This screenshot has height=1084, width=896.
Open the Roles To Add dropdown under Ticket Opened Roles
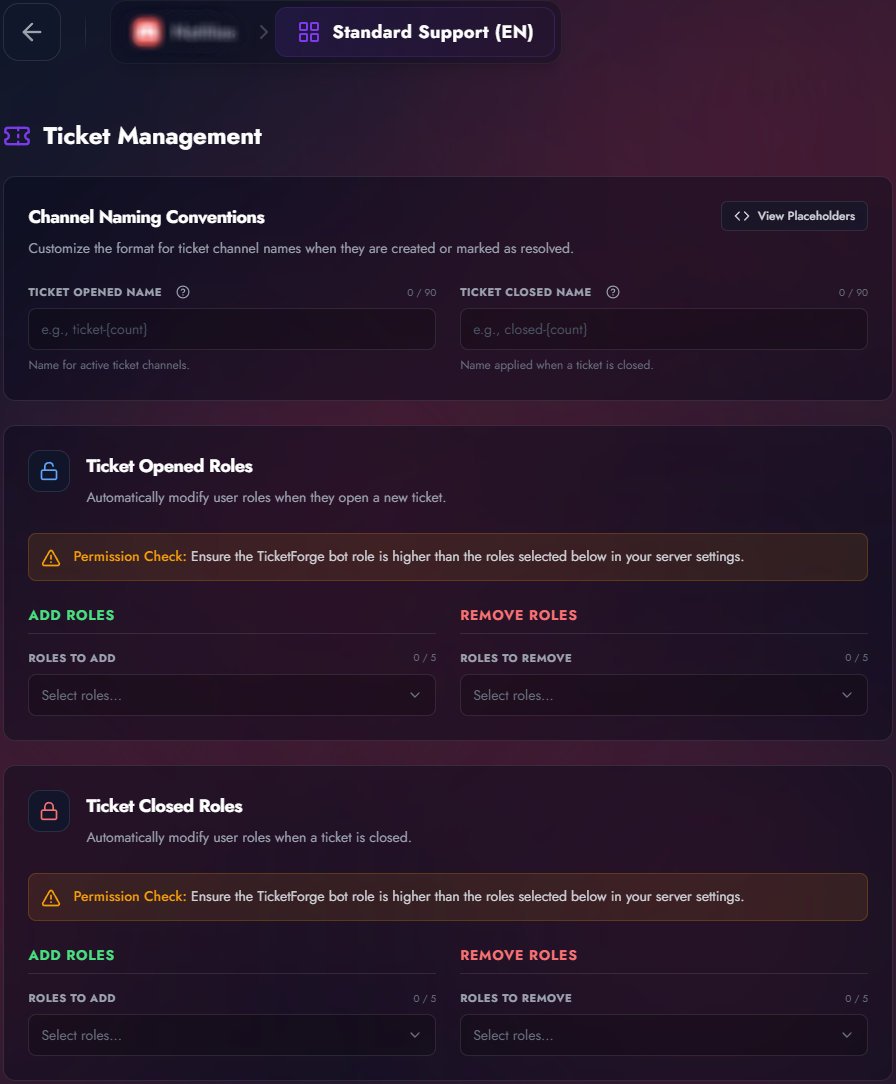232,694
